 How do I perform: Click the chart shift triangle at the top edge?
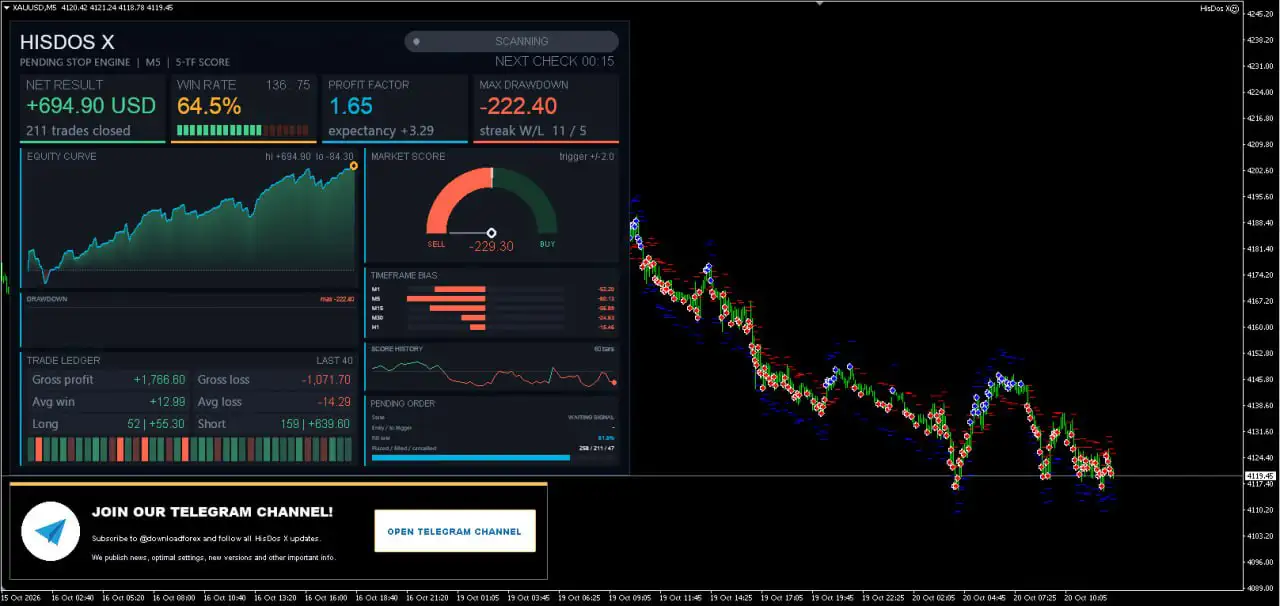[820, 4]
